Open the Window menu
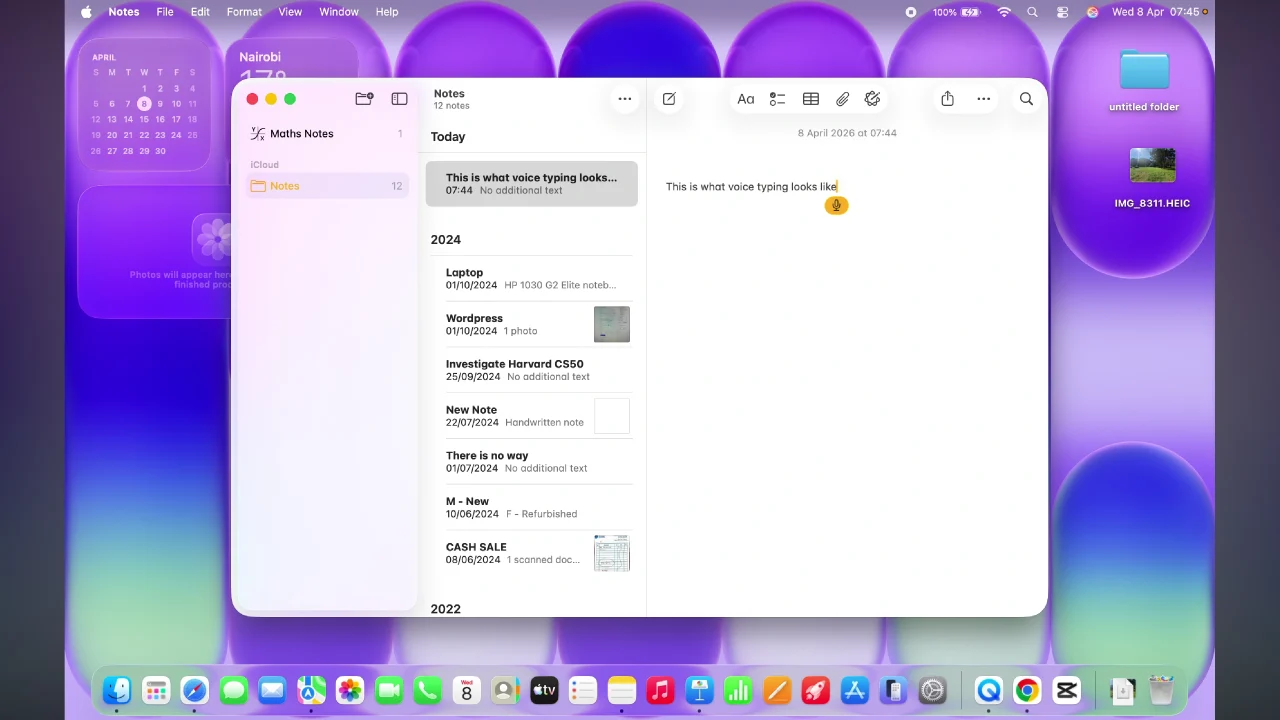 point(339,12)
